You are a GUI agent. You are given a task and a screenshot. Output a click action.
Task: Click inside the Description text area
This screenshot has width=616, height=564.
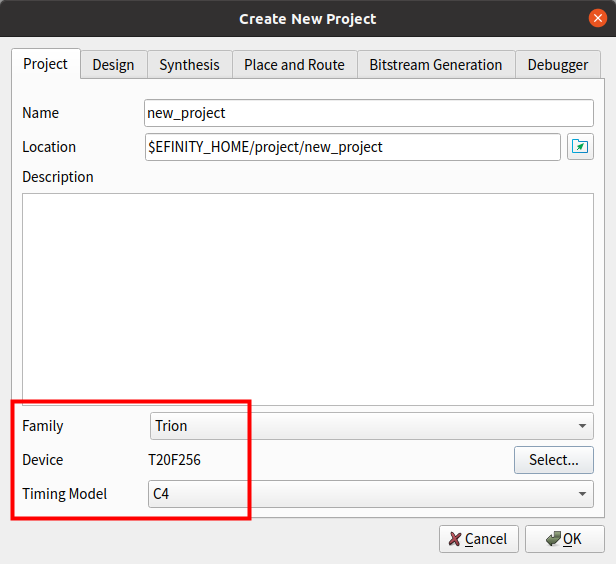coord(308,299)
